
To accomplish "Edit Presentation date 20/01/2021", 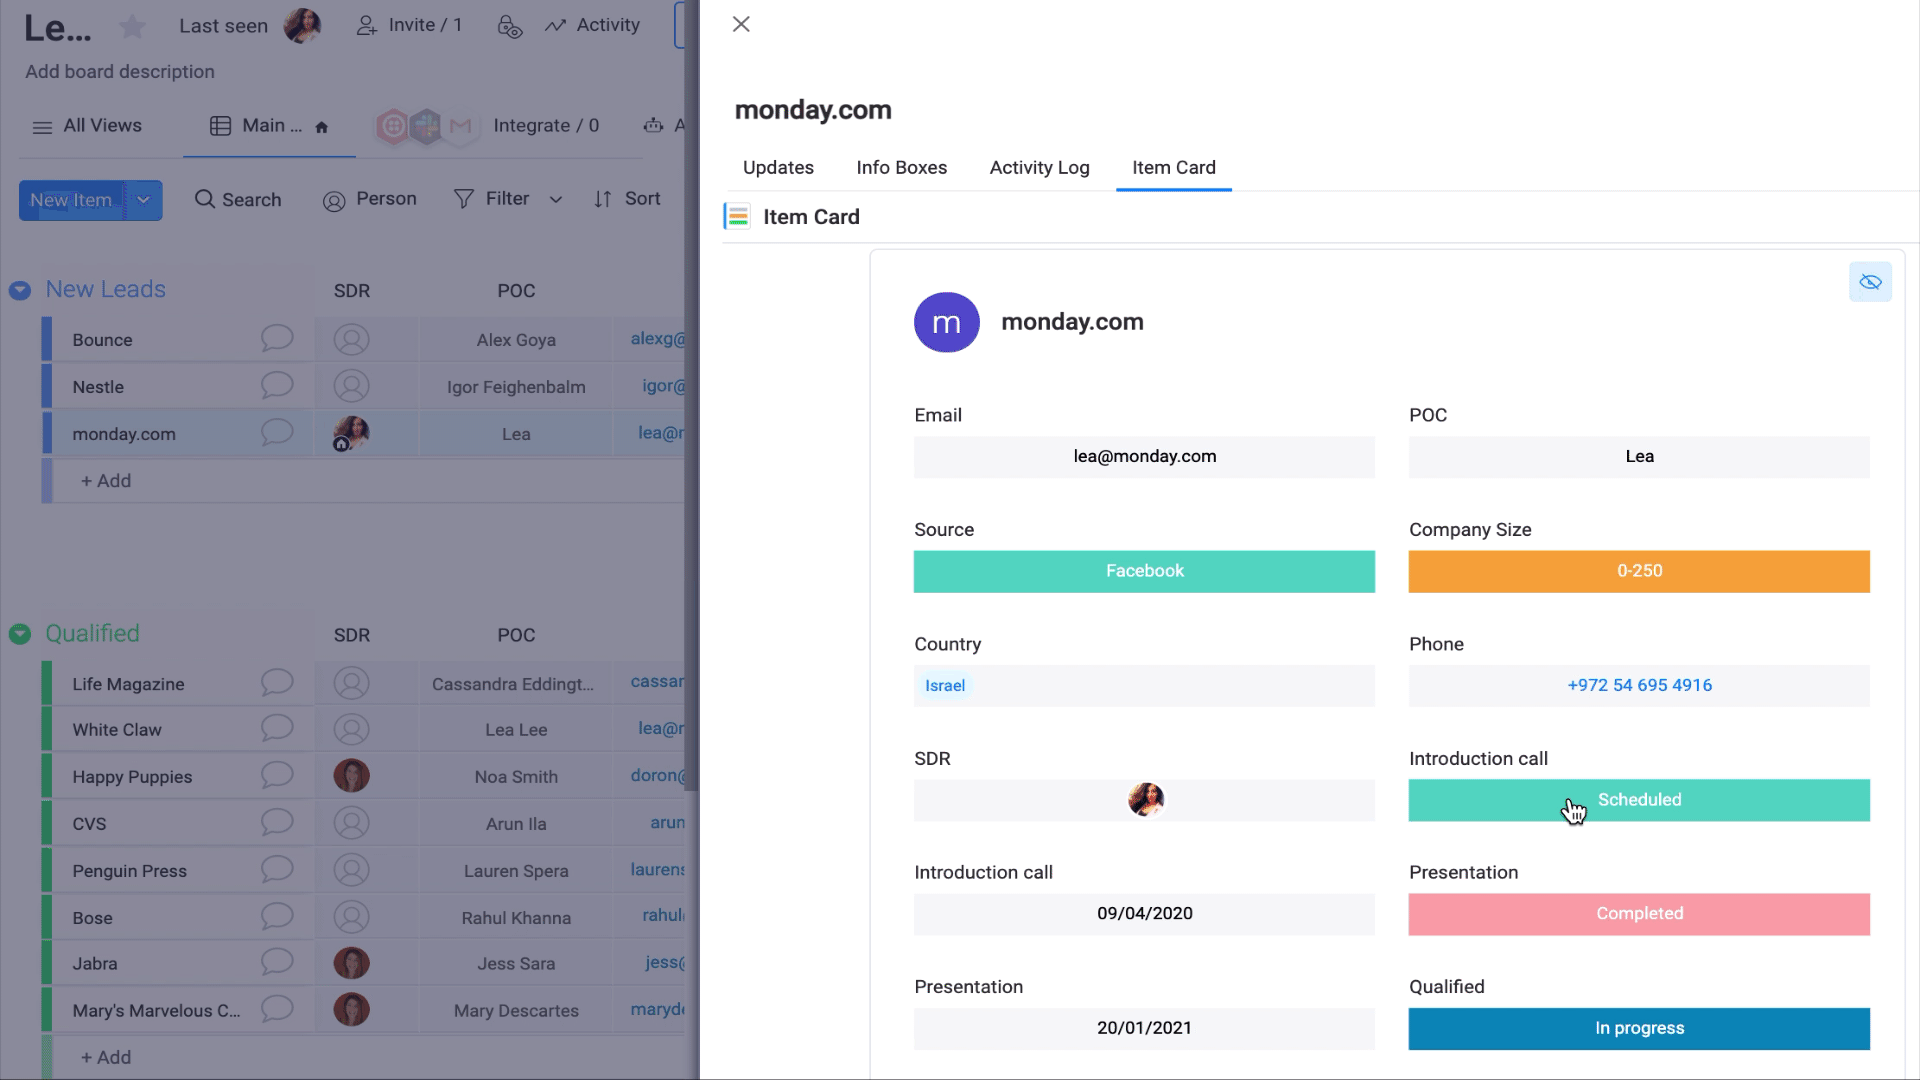I will (x=1144, y=1029).
